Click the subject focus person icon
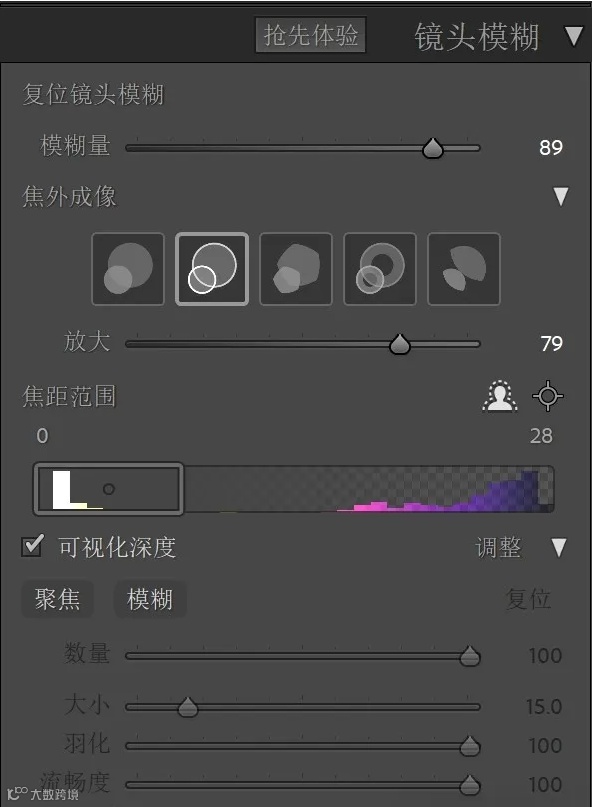 [499, 396]
